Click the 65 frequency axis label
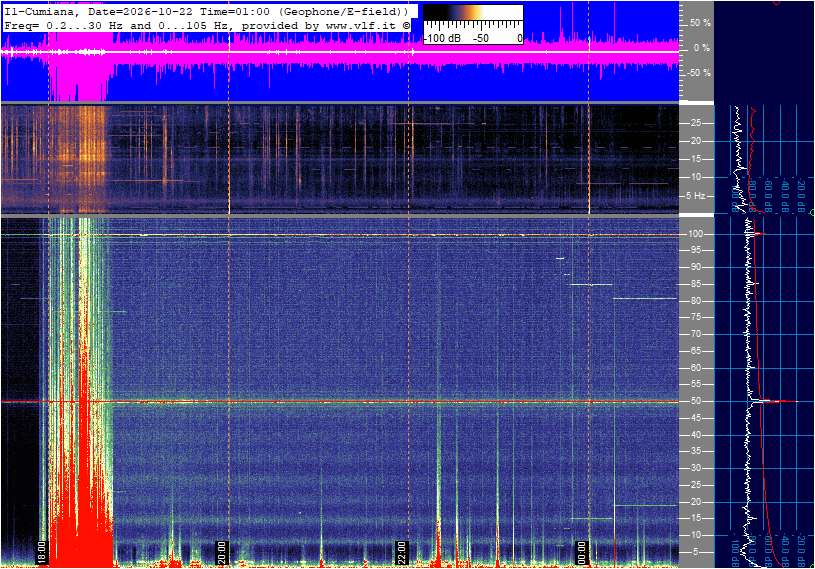 click(695, 351)
